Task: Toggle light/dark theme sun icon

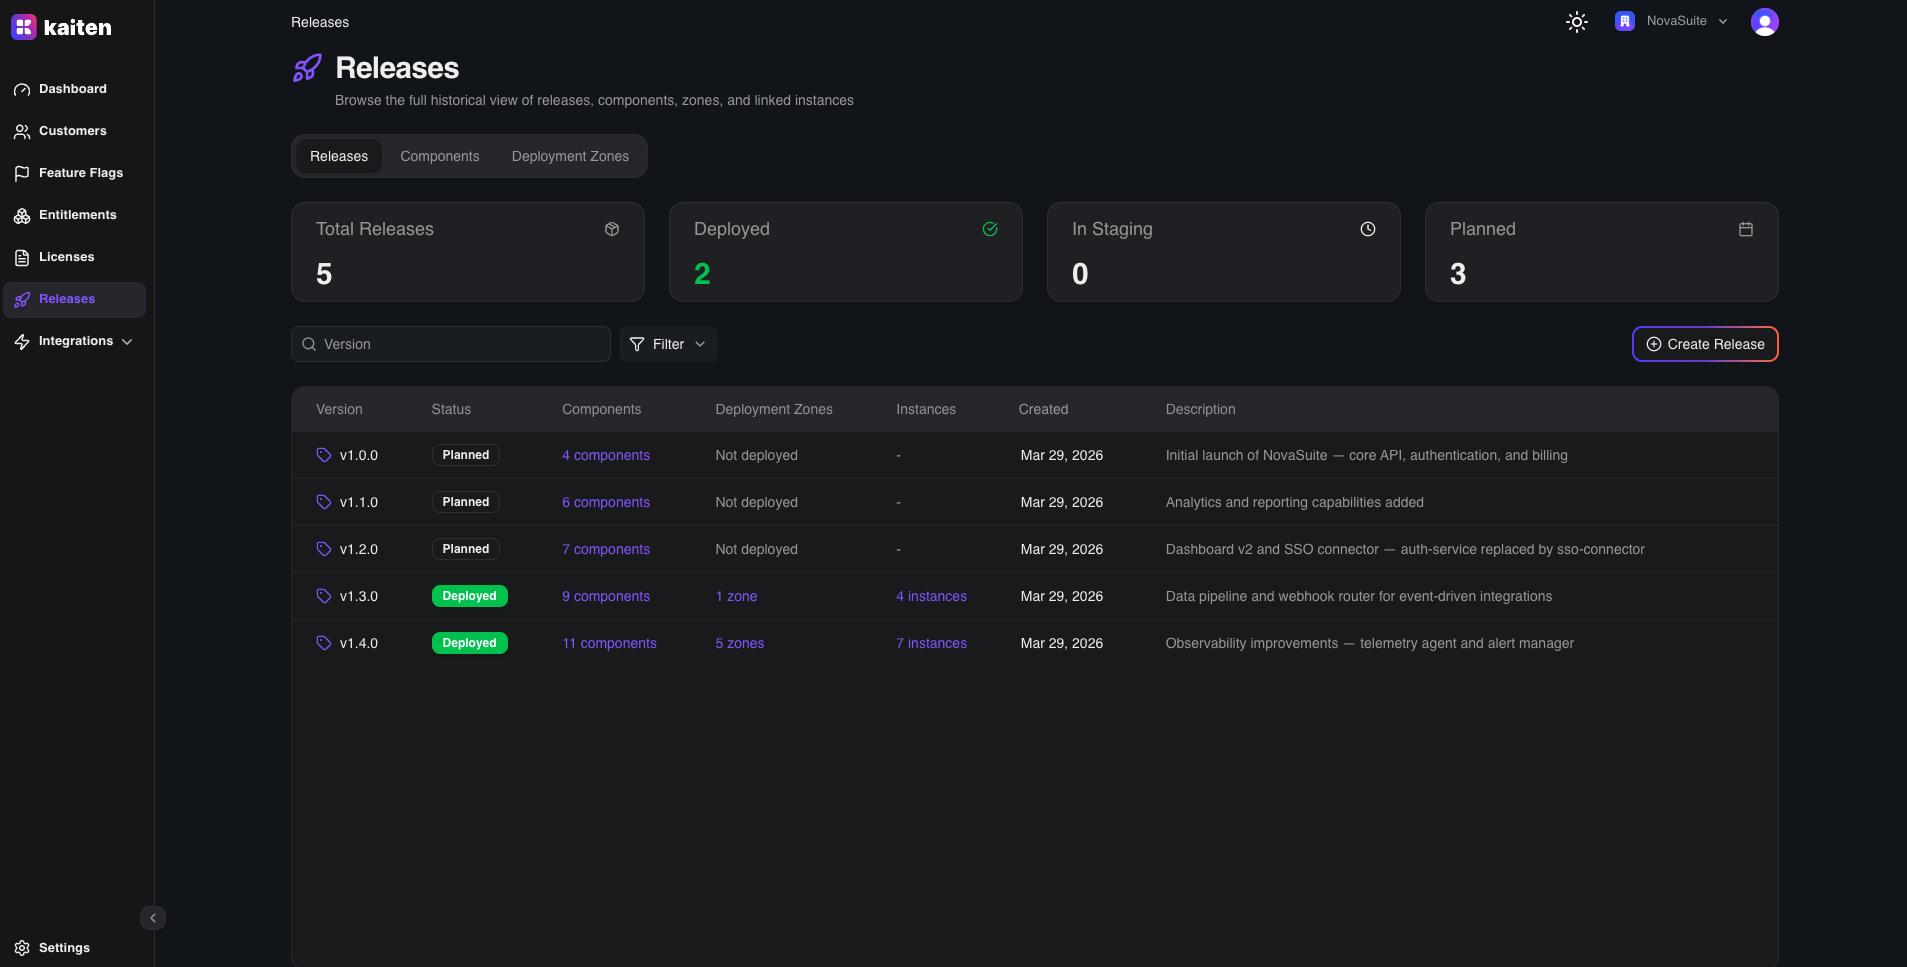Action: [1576, 22]
